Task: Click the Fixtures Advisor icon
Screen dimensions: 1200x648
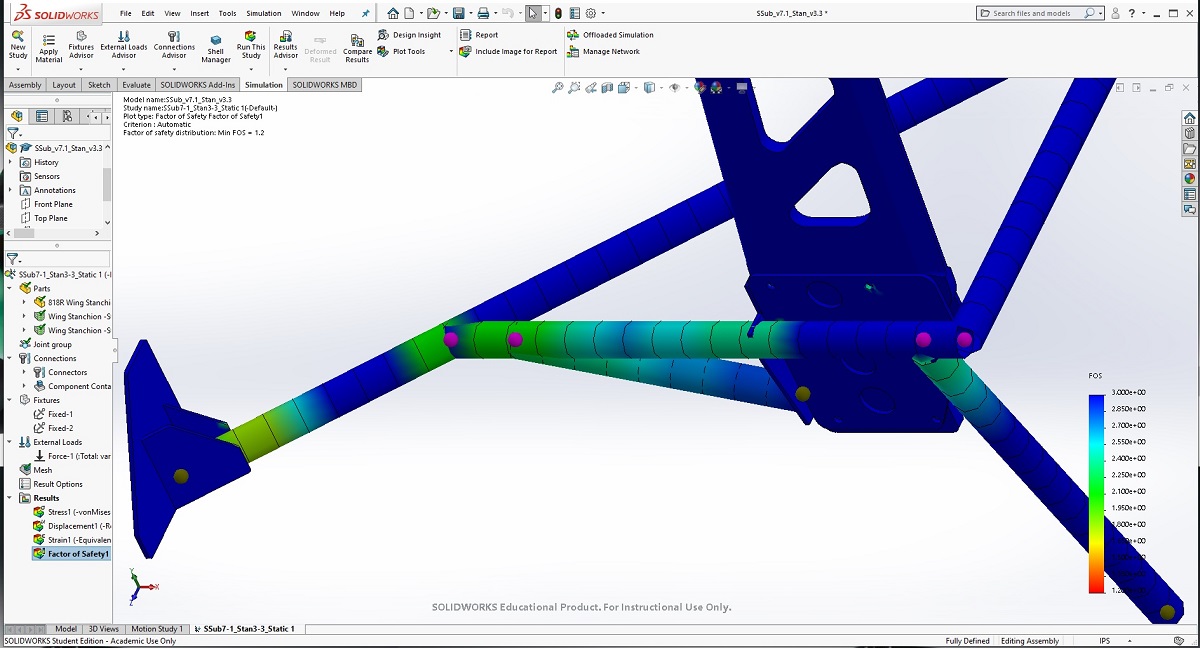Action: tap(81, 46)
